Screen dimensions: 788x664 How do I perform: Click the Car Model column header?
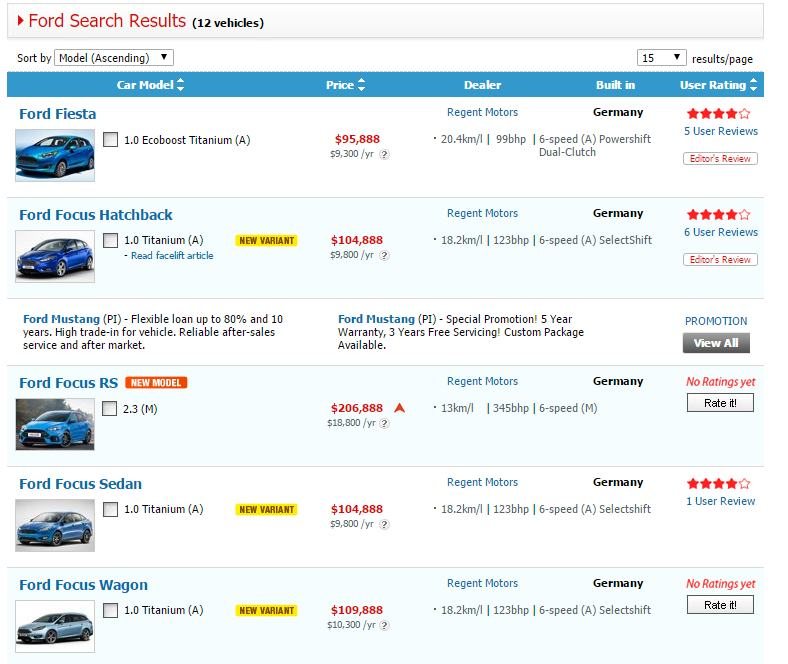(x=145, y=85)
